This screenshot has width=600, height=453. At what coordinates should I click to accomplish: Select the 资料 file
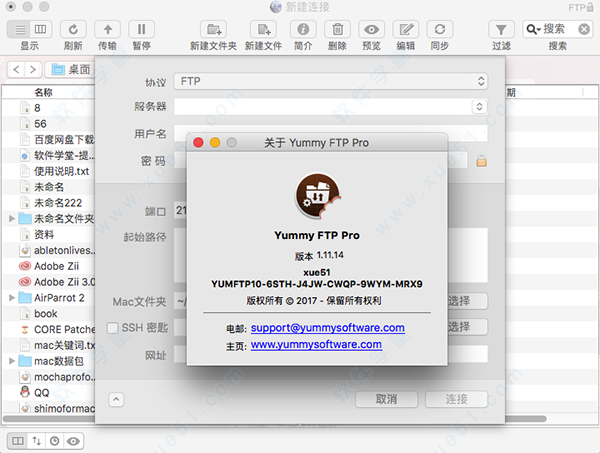(44, 235)
